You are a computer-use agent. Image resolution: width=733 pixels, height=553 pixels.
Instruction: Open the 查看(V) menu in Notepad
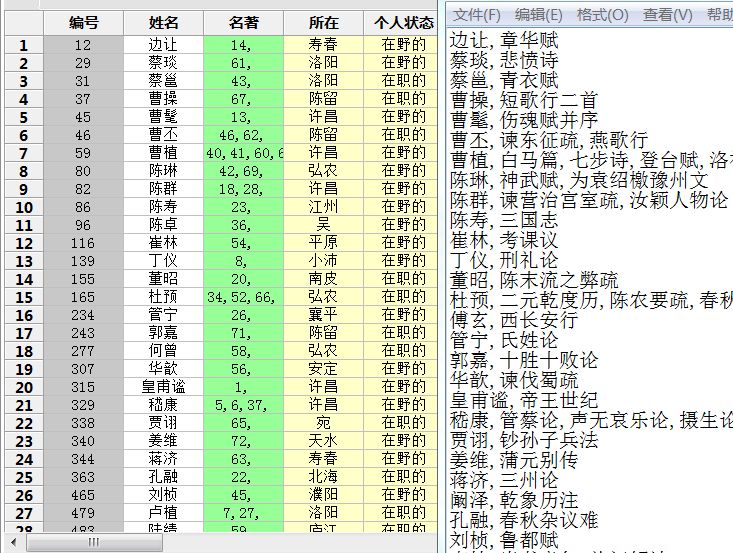point(667,15)
